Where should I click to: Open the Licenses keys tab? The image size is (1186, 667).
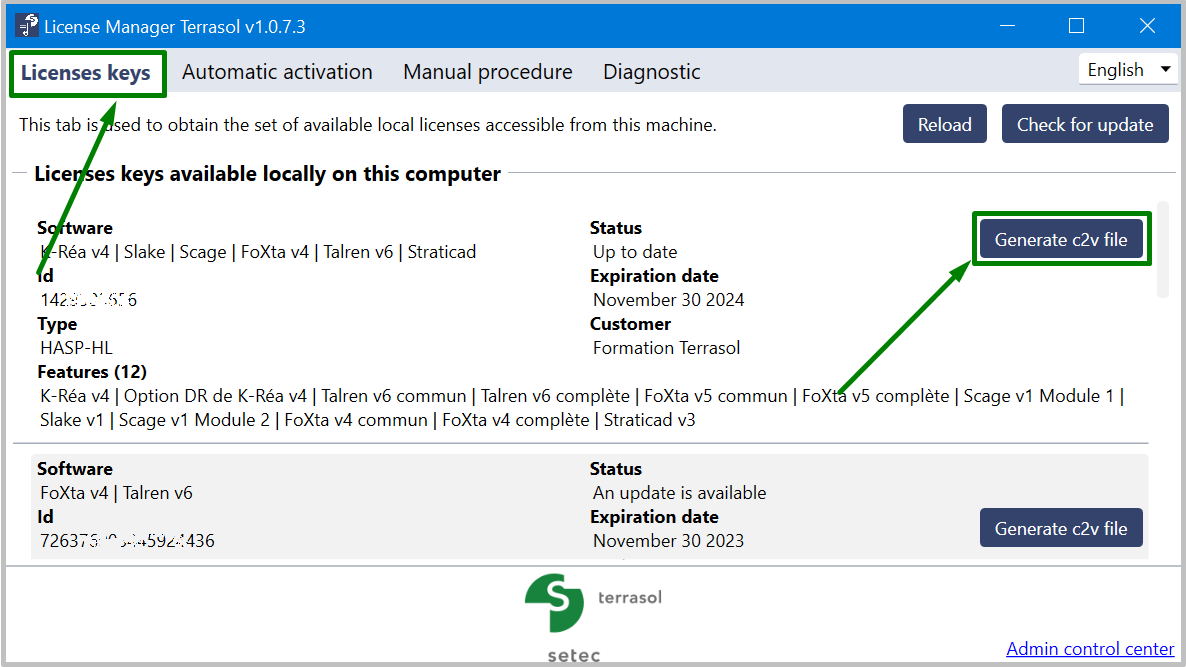tap(86, 73)
